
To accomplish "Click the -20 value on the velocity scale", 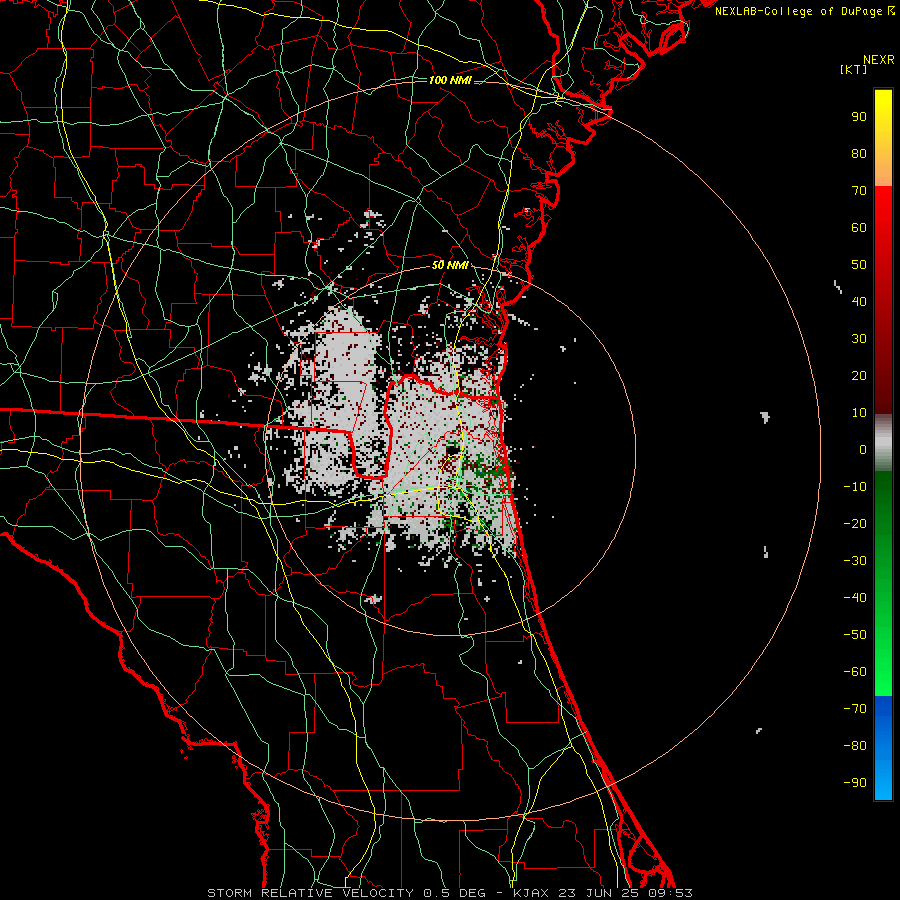I will 855,524.
